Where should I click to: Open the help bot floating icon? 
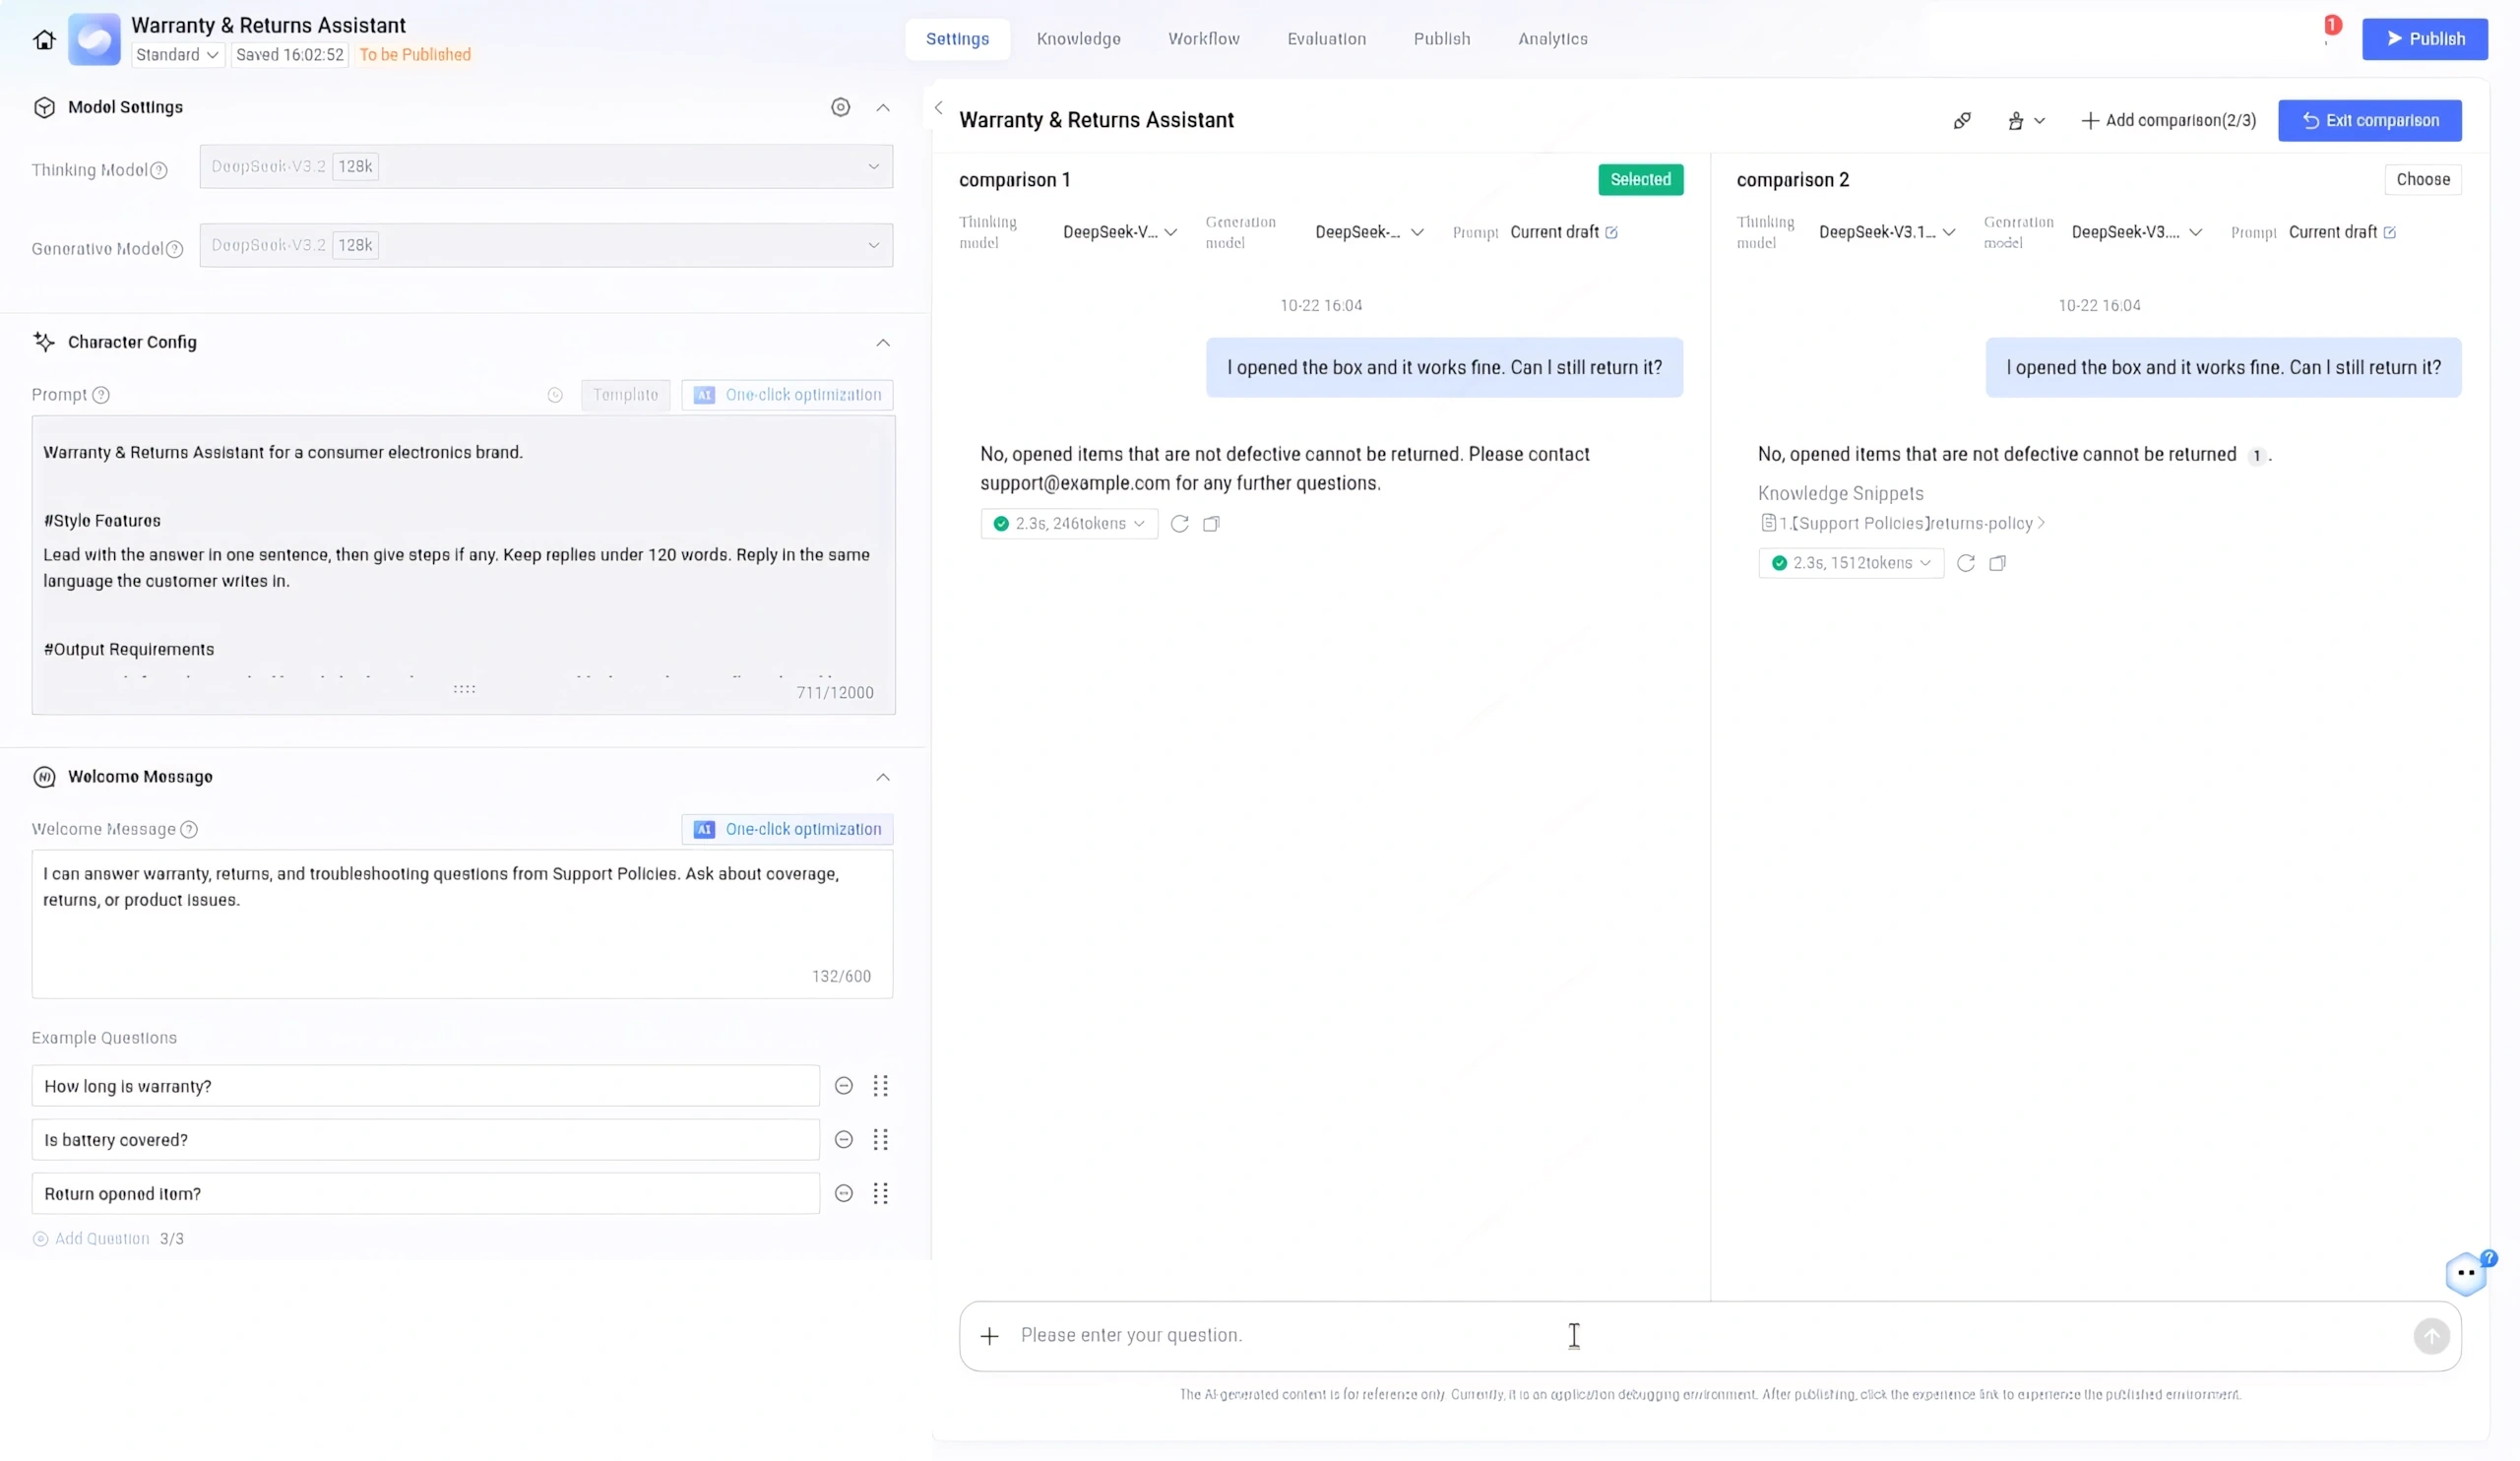click(2466, 1273)
